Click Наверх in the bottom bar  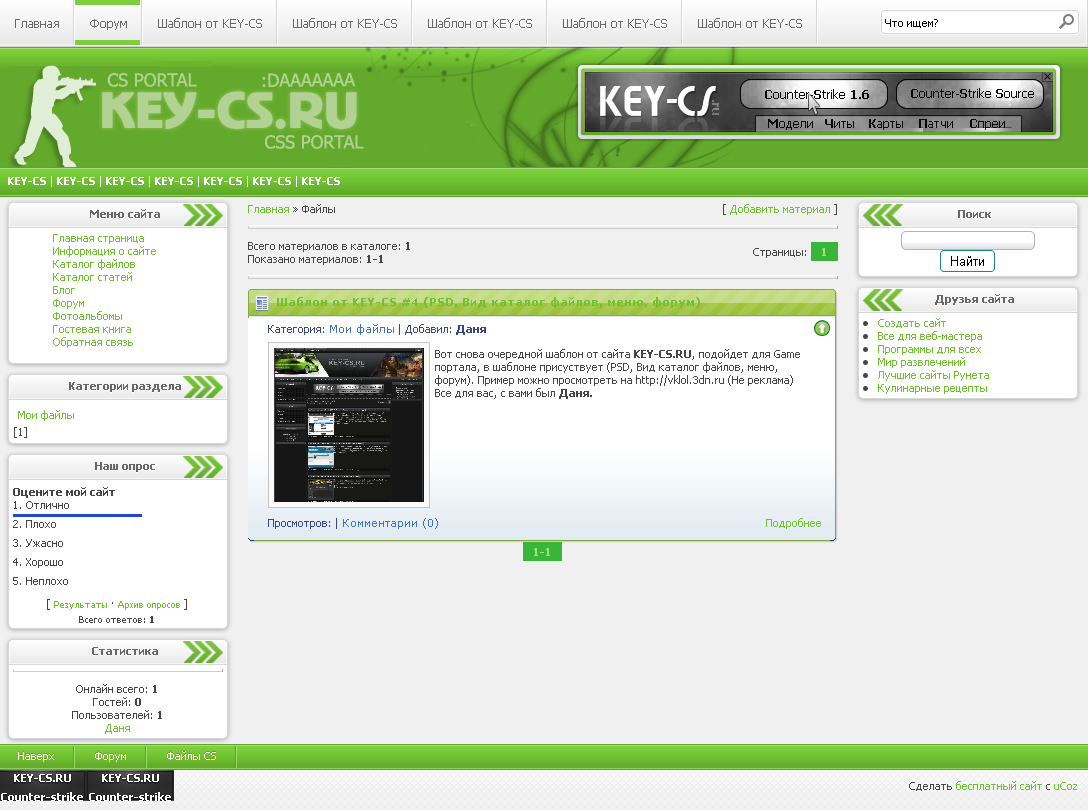pos(35,756)
